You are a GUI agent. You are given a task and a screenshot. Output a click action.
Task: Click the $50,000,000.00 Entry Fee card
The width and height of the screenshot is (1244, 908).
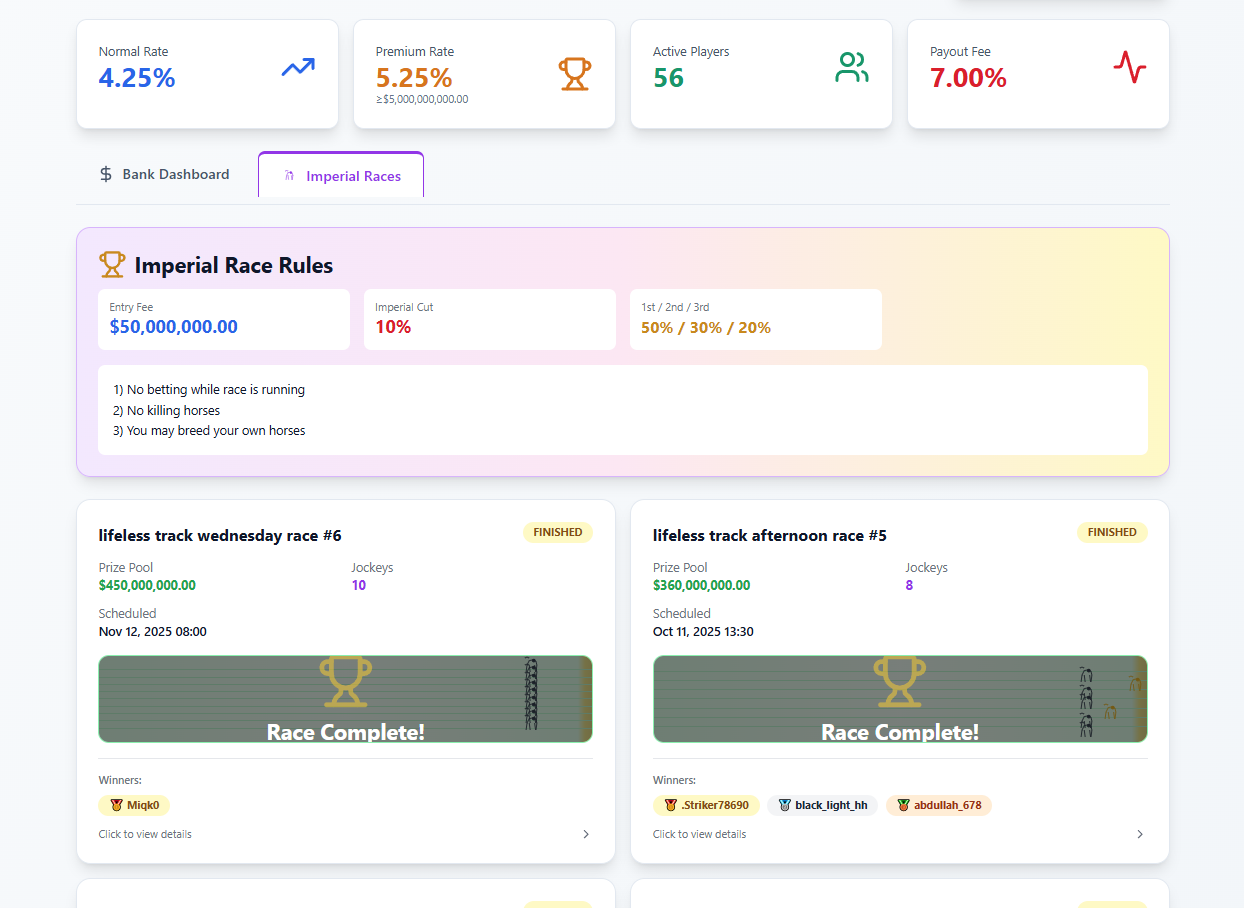[224, 319]
